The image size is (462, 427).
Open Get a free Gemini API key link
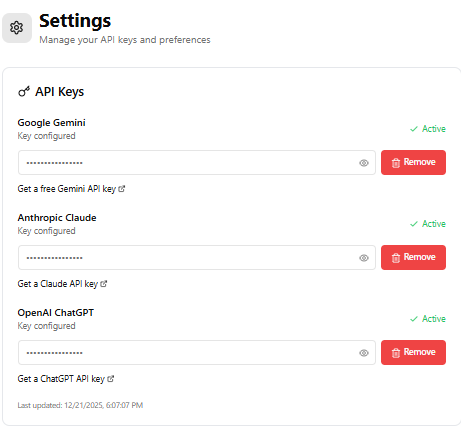point(71,189)
